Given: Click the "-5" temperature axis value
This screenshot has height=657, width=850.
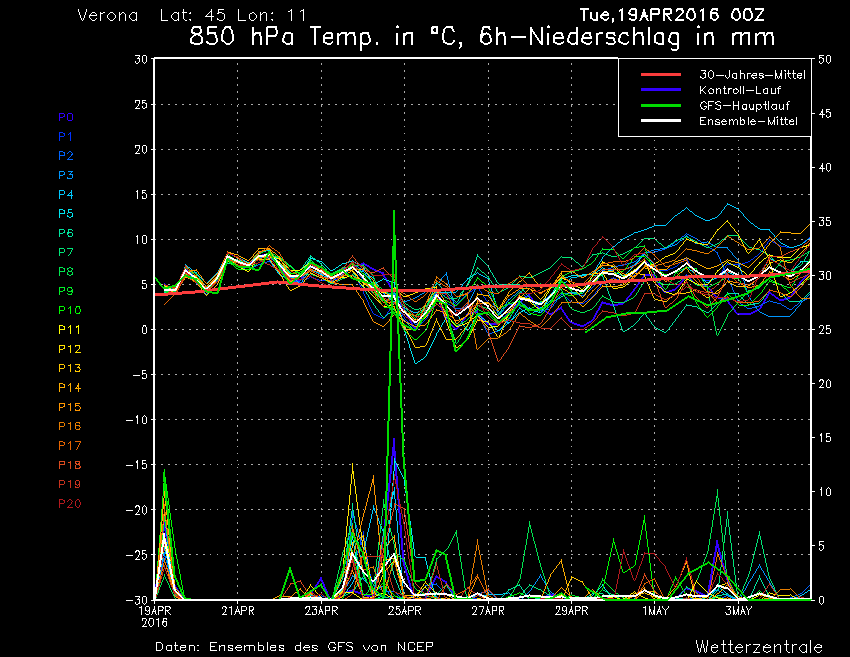Looking at the screenshot, I should click(140, 375).
